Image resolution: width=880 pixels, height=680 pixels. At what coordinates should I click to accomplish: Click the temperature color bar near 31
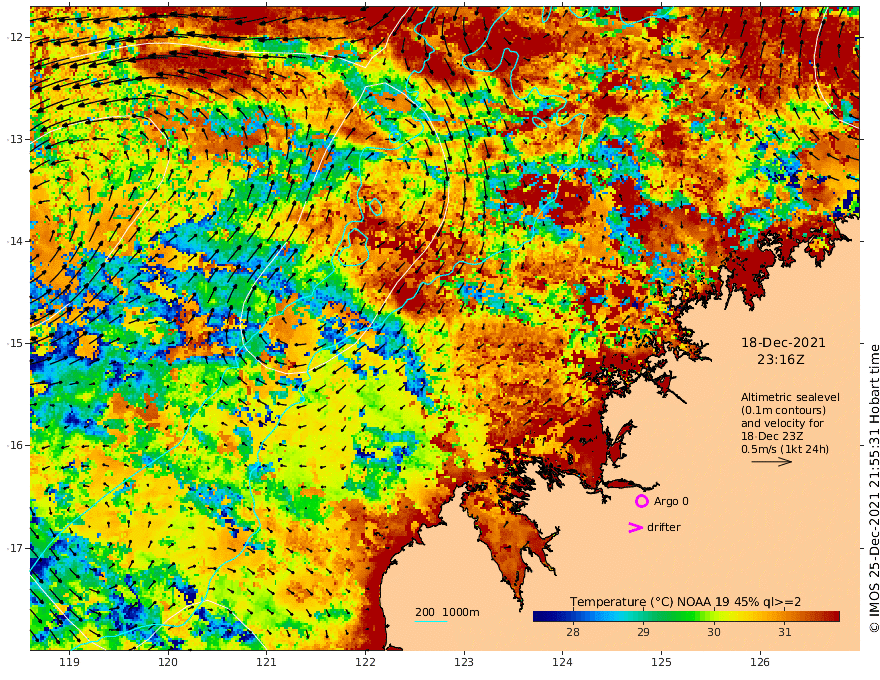point(785,616)
